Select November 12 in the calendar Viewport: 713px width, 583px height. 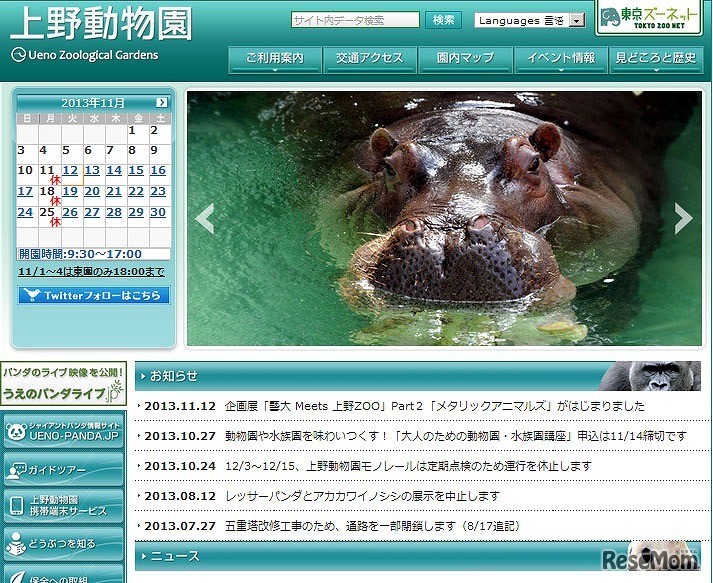70,170
